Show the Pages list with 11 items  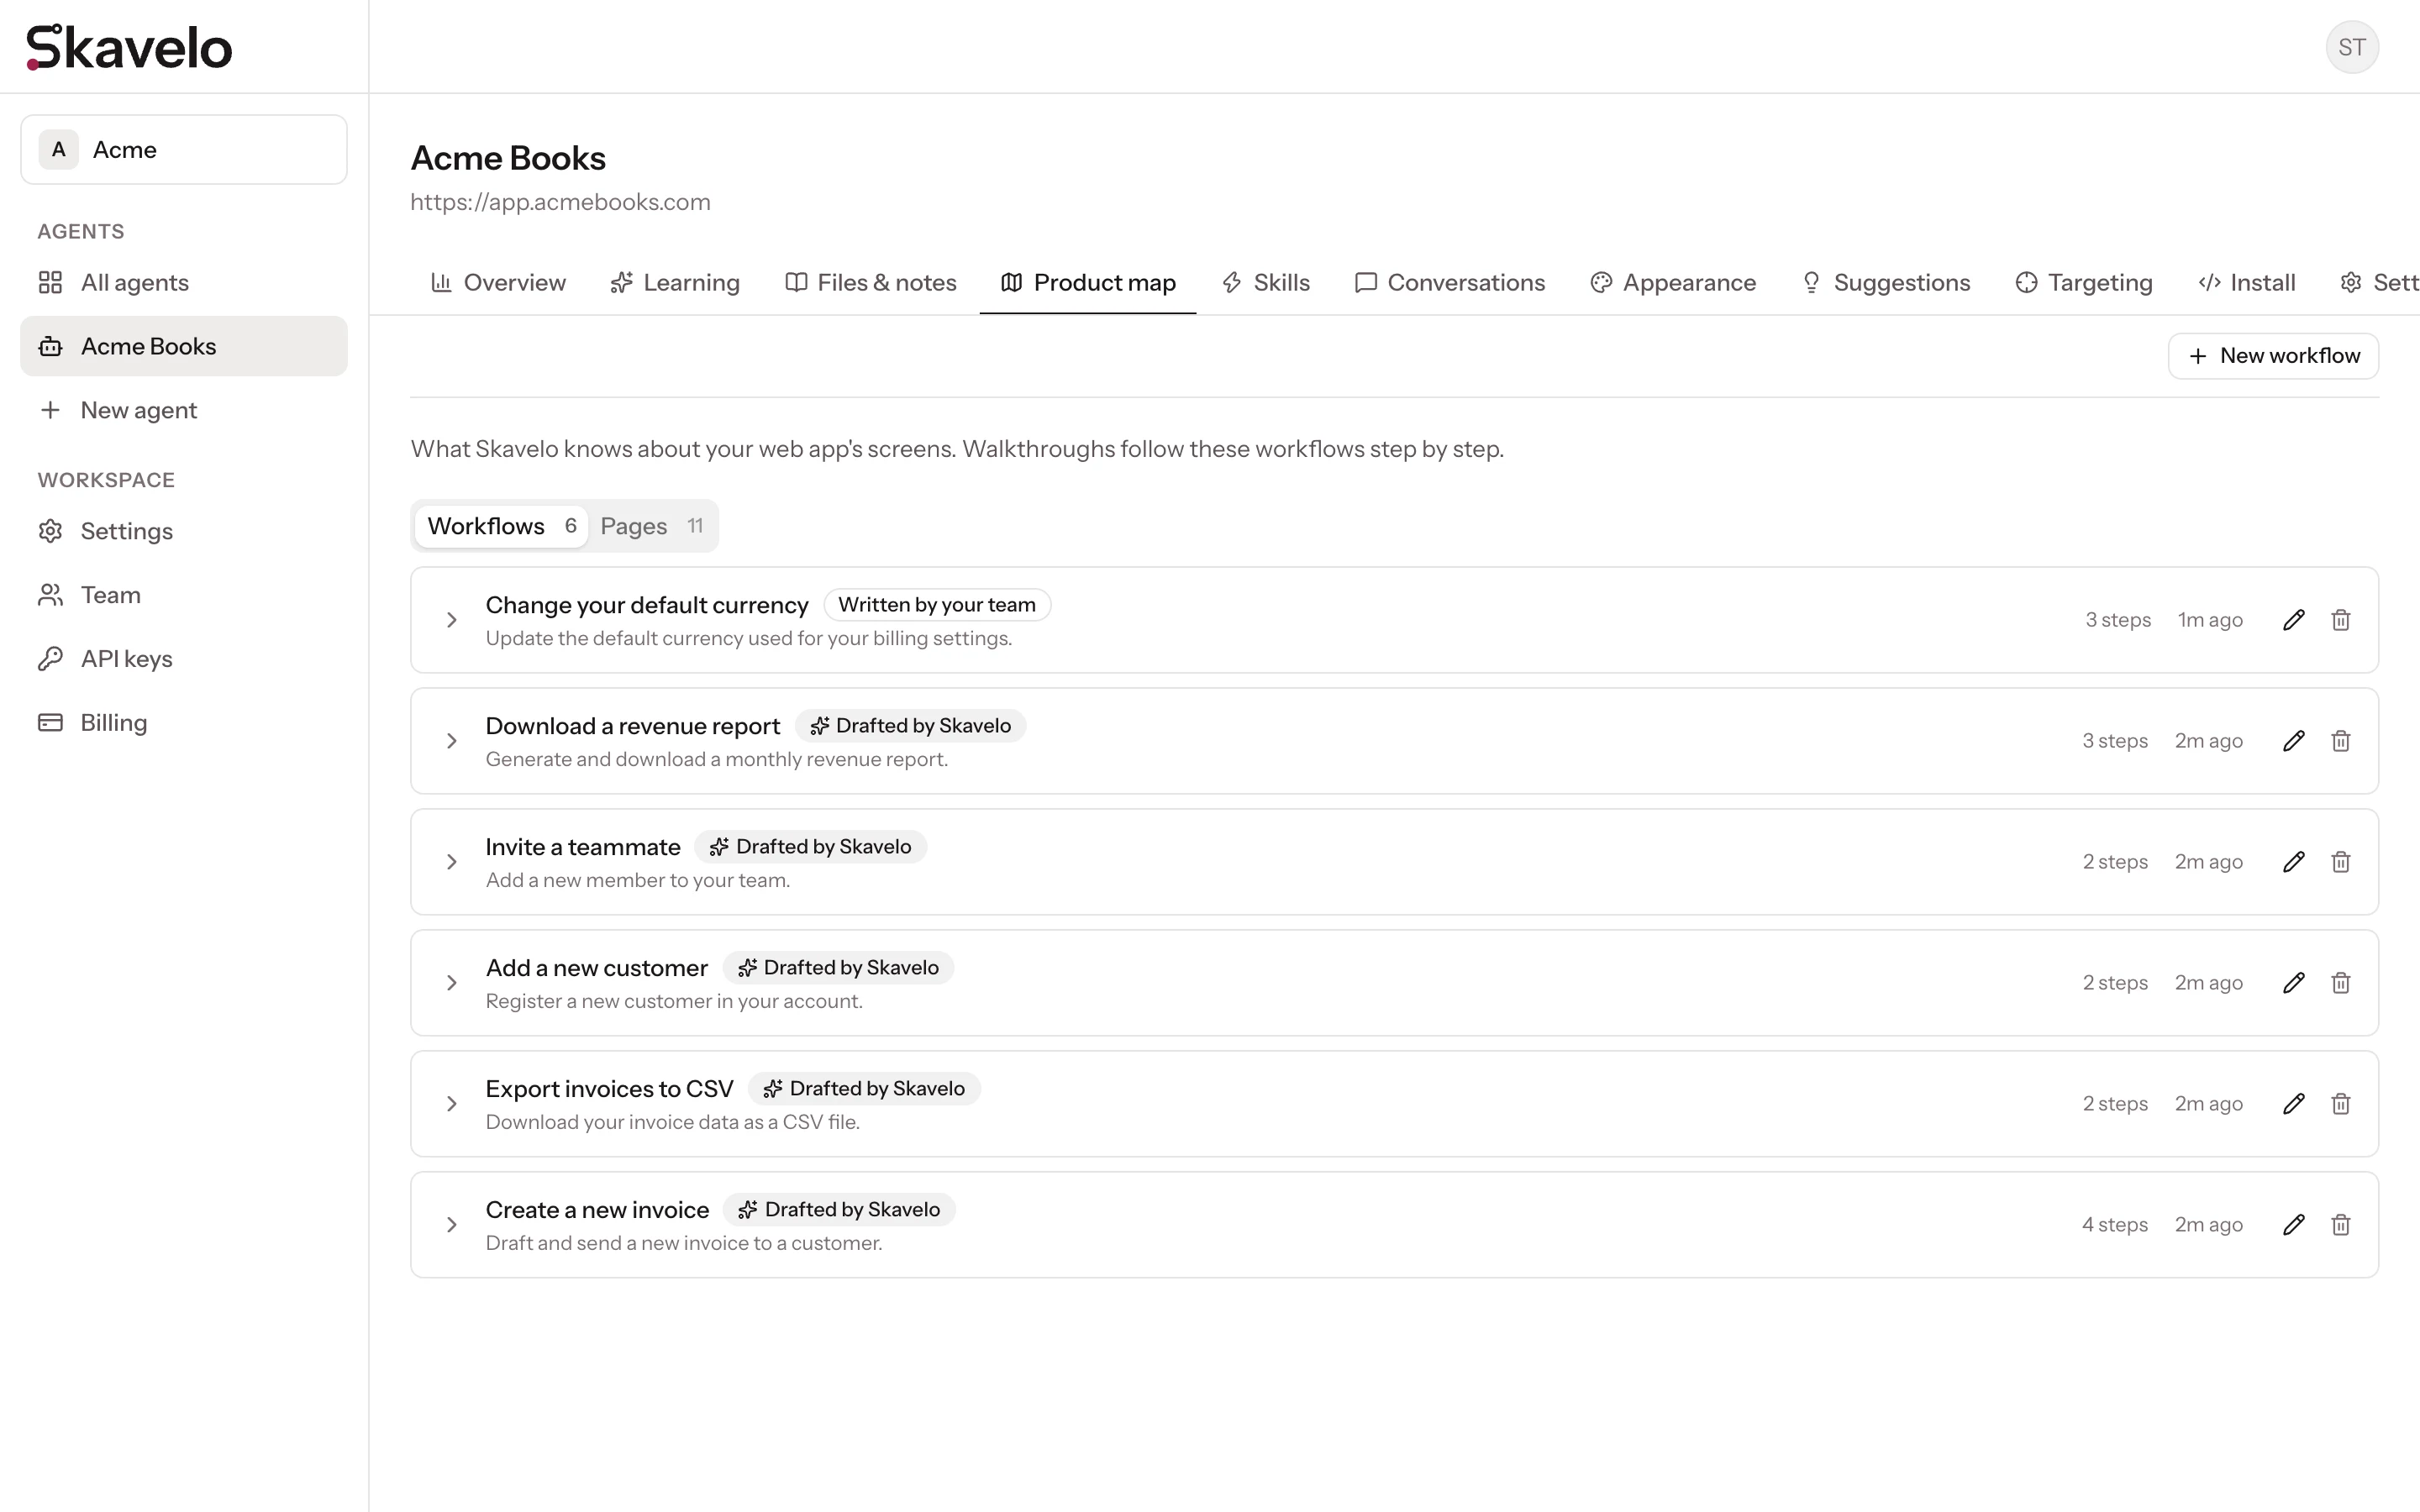point(652,526)
